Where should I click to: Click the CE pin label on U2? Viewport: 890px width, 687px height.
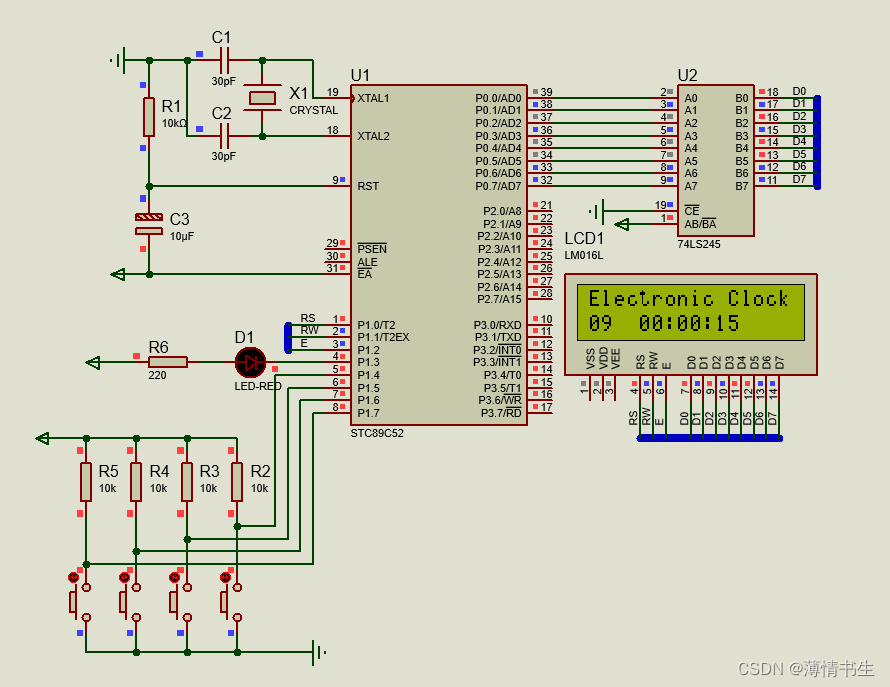coord(691,211)
